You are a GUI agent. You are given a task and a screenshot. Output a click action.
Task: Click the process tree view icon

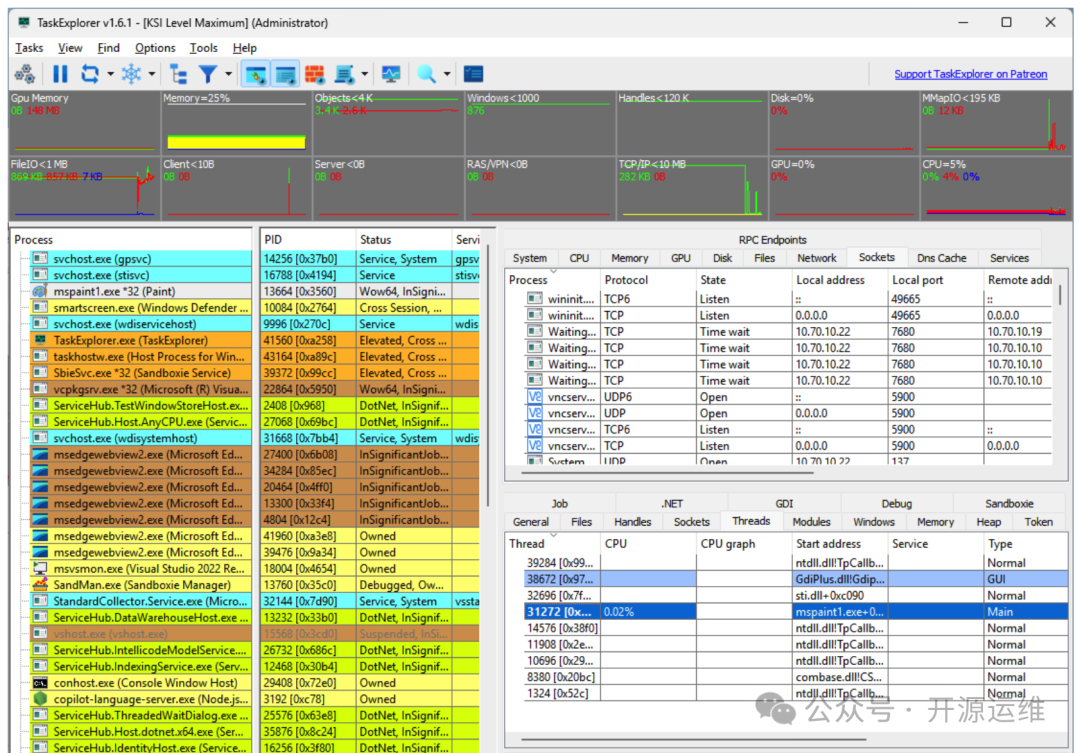pos(178,74)
